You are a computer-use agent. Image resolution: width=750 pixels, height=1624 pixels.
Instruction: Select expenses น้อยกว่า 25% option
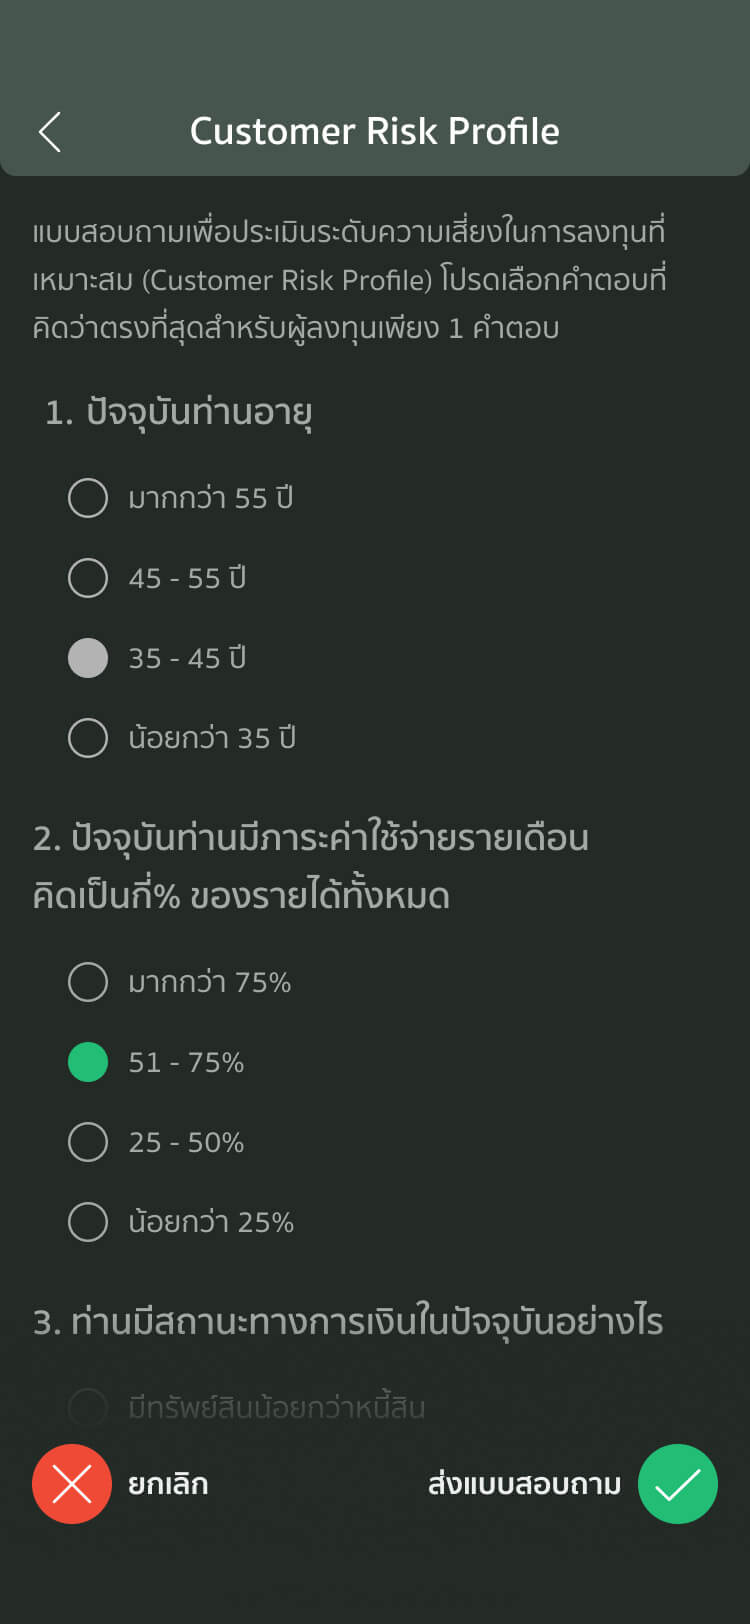(x=88, y=1222)
